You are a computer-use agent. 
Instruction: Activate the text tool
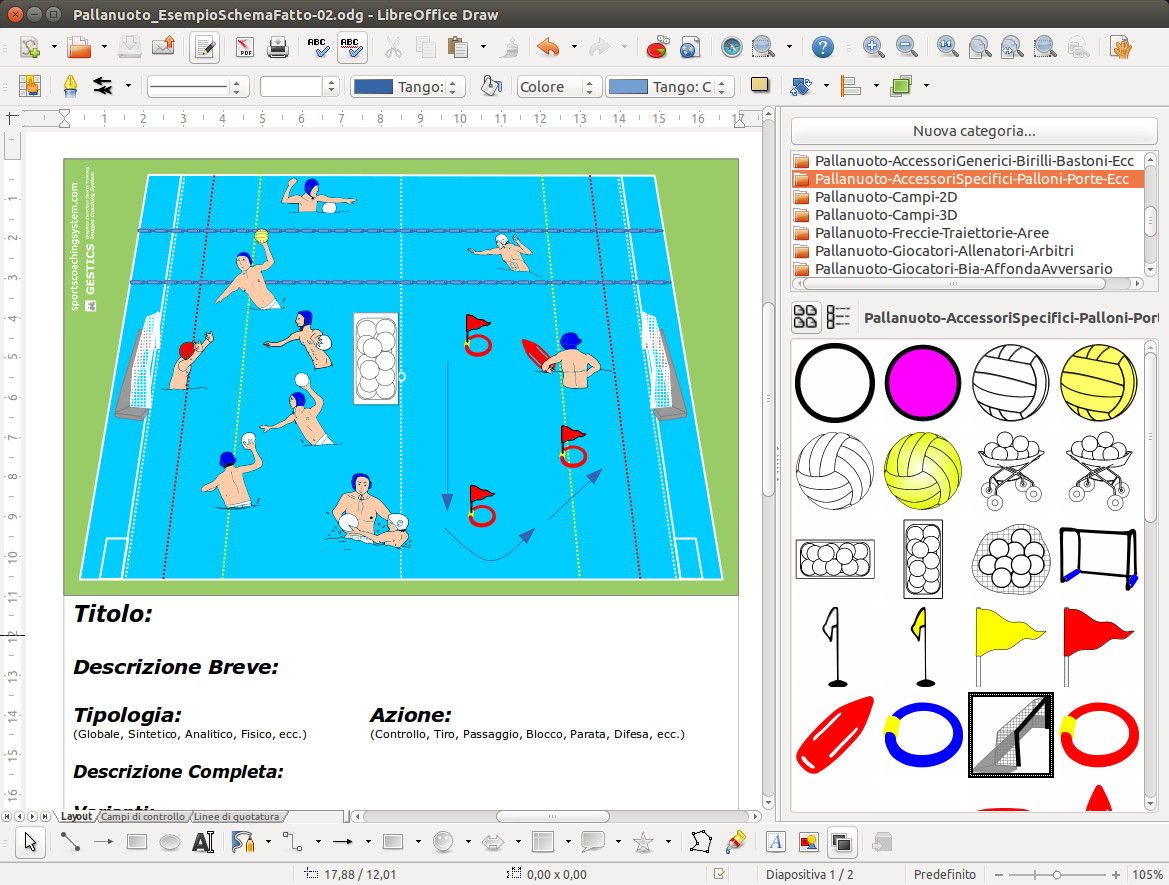pos(203,842)
